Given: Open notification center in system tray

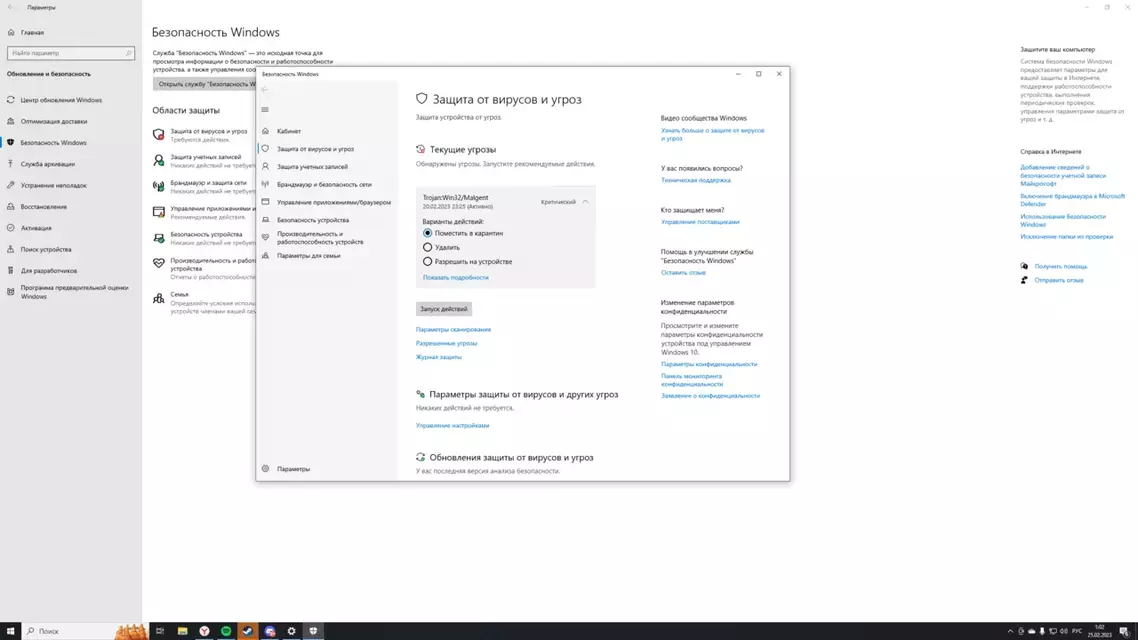Looking at the screenshot, I should tap(1124, 631).
